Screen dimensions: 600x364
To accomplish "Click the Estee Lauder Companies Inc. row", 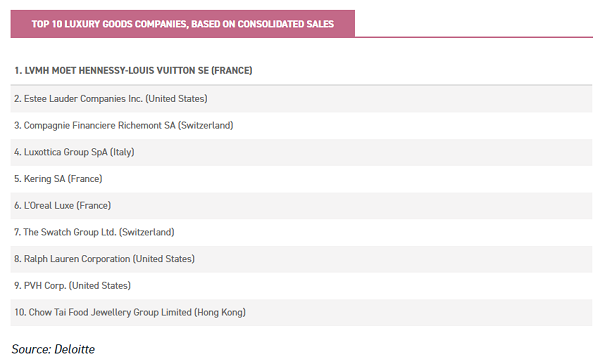I will click(301, 99).
